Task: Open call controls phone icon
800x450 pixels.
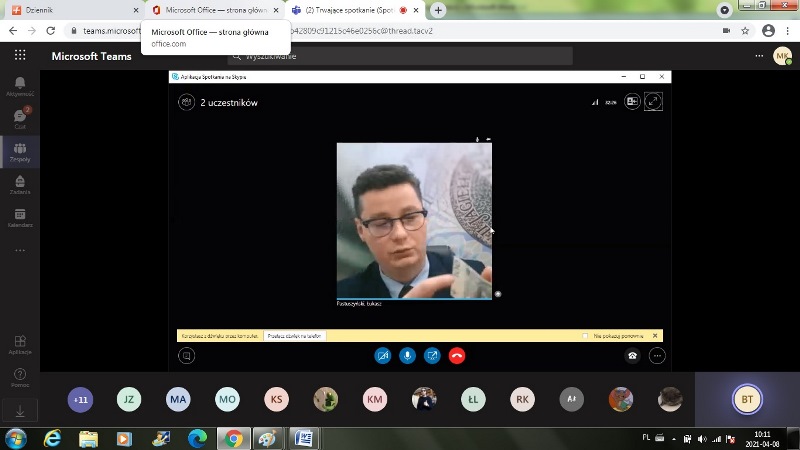Action: (632, 355)
